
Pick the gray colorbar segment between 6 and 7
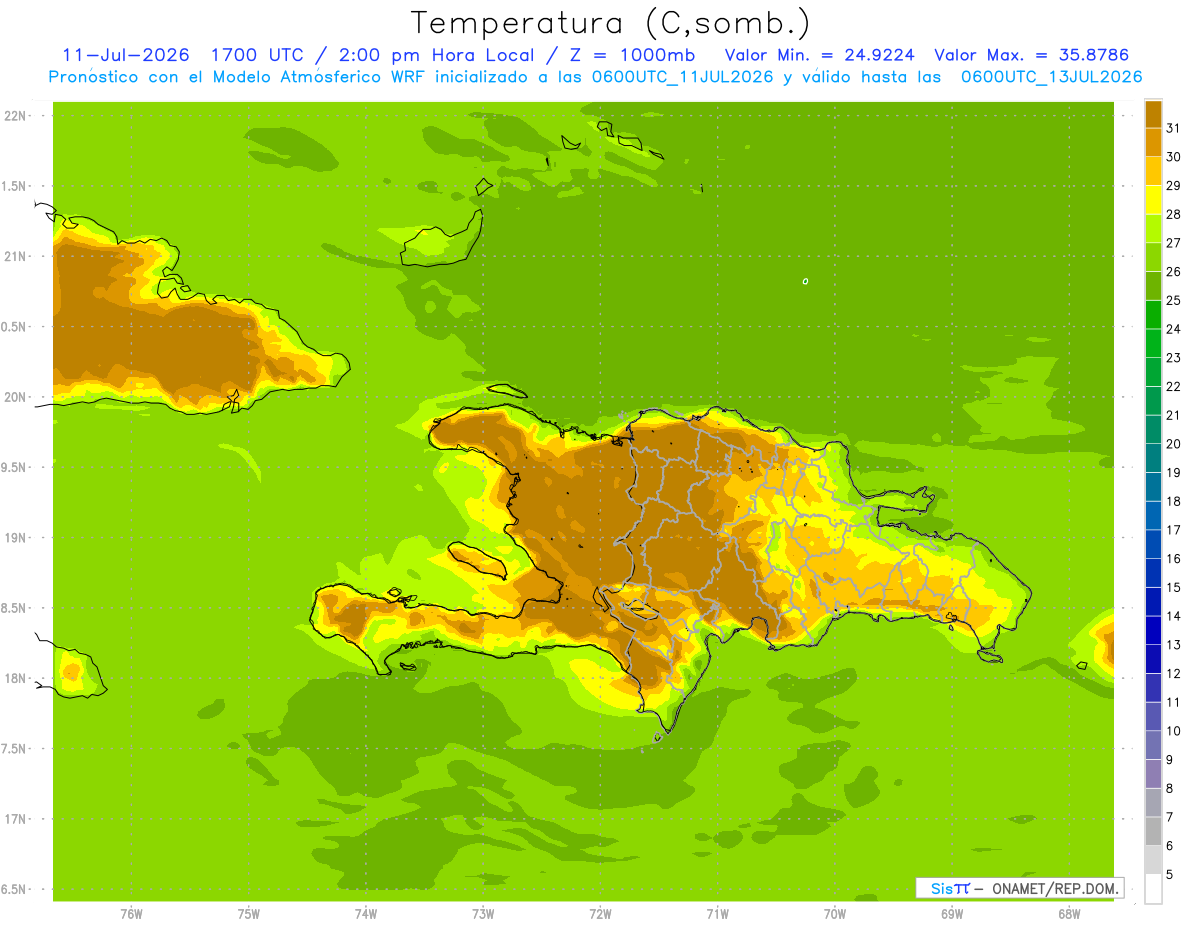click(1153, 832)
